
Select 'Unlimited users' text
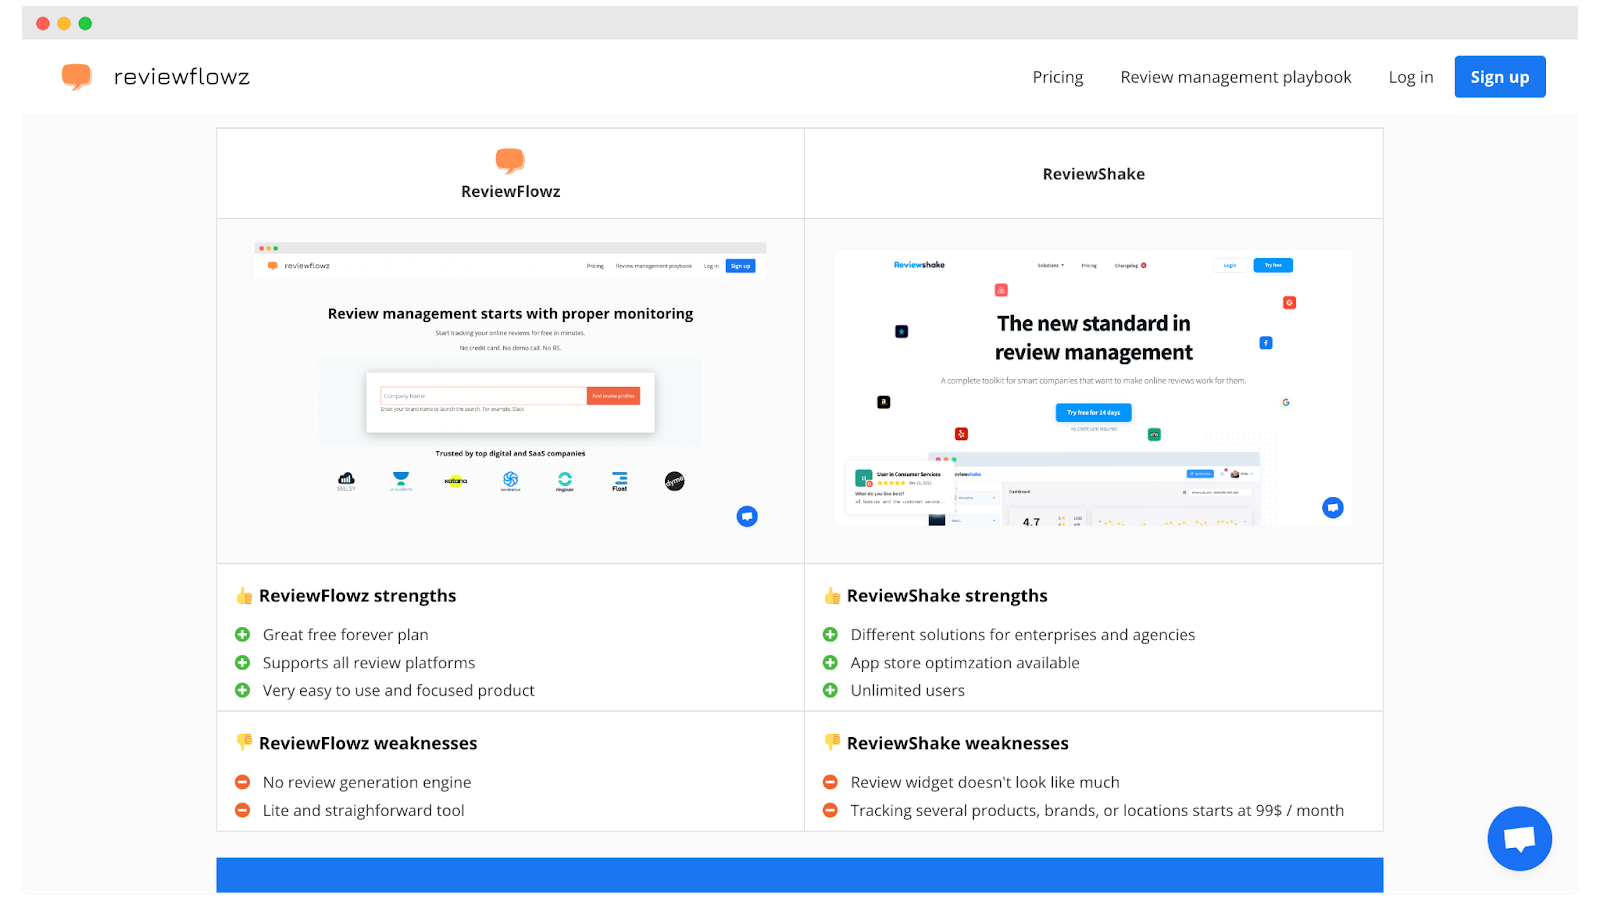[907, 691]
